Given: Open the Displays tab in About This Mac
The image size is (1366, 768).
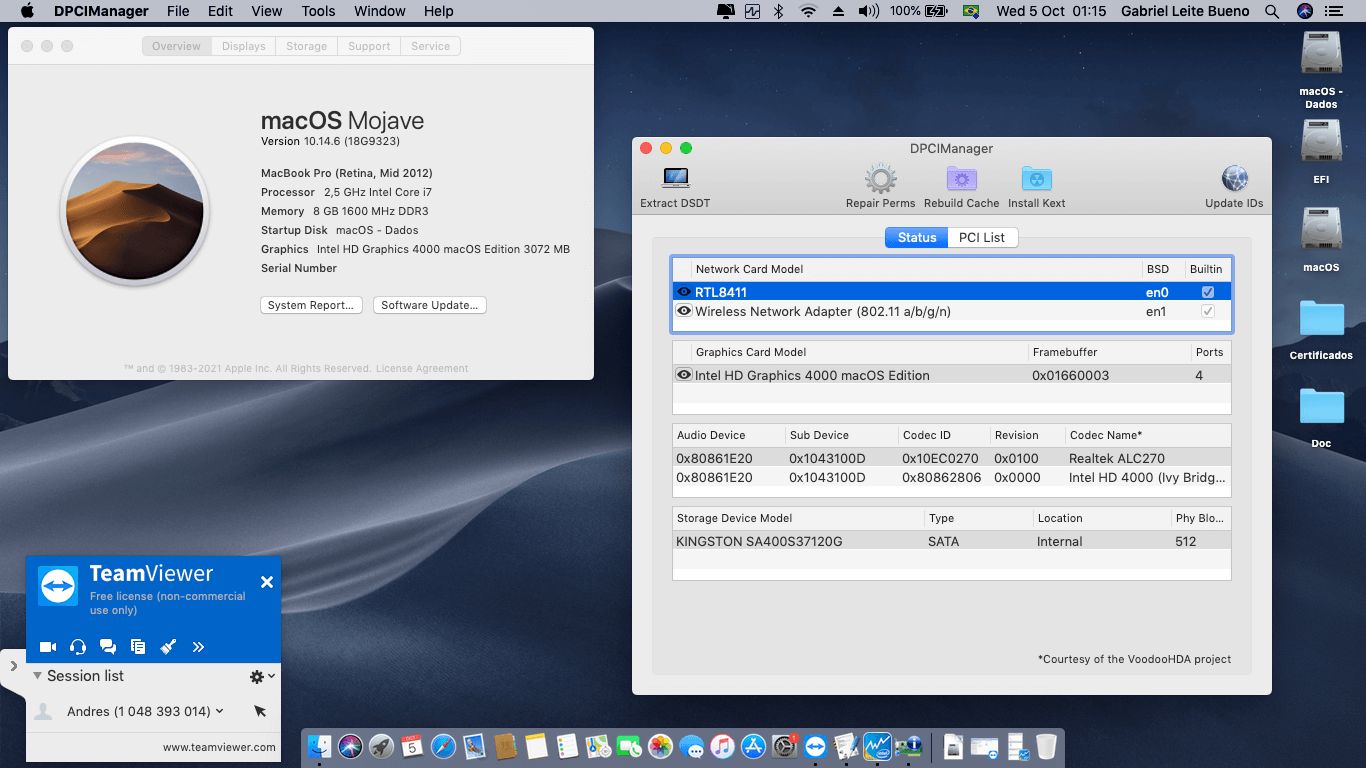Looking at the screenshot, I should [x=244, y=46].
